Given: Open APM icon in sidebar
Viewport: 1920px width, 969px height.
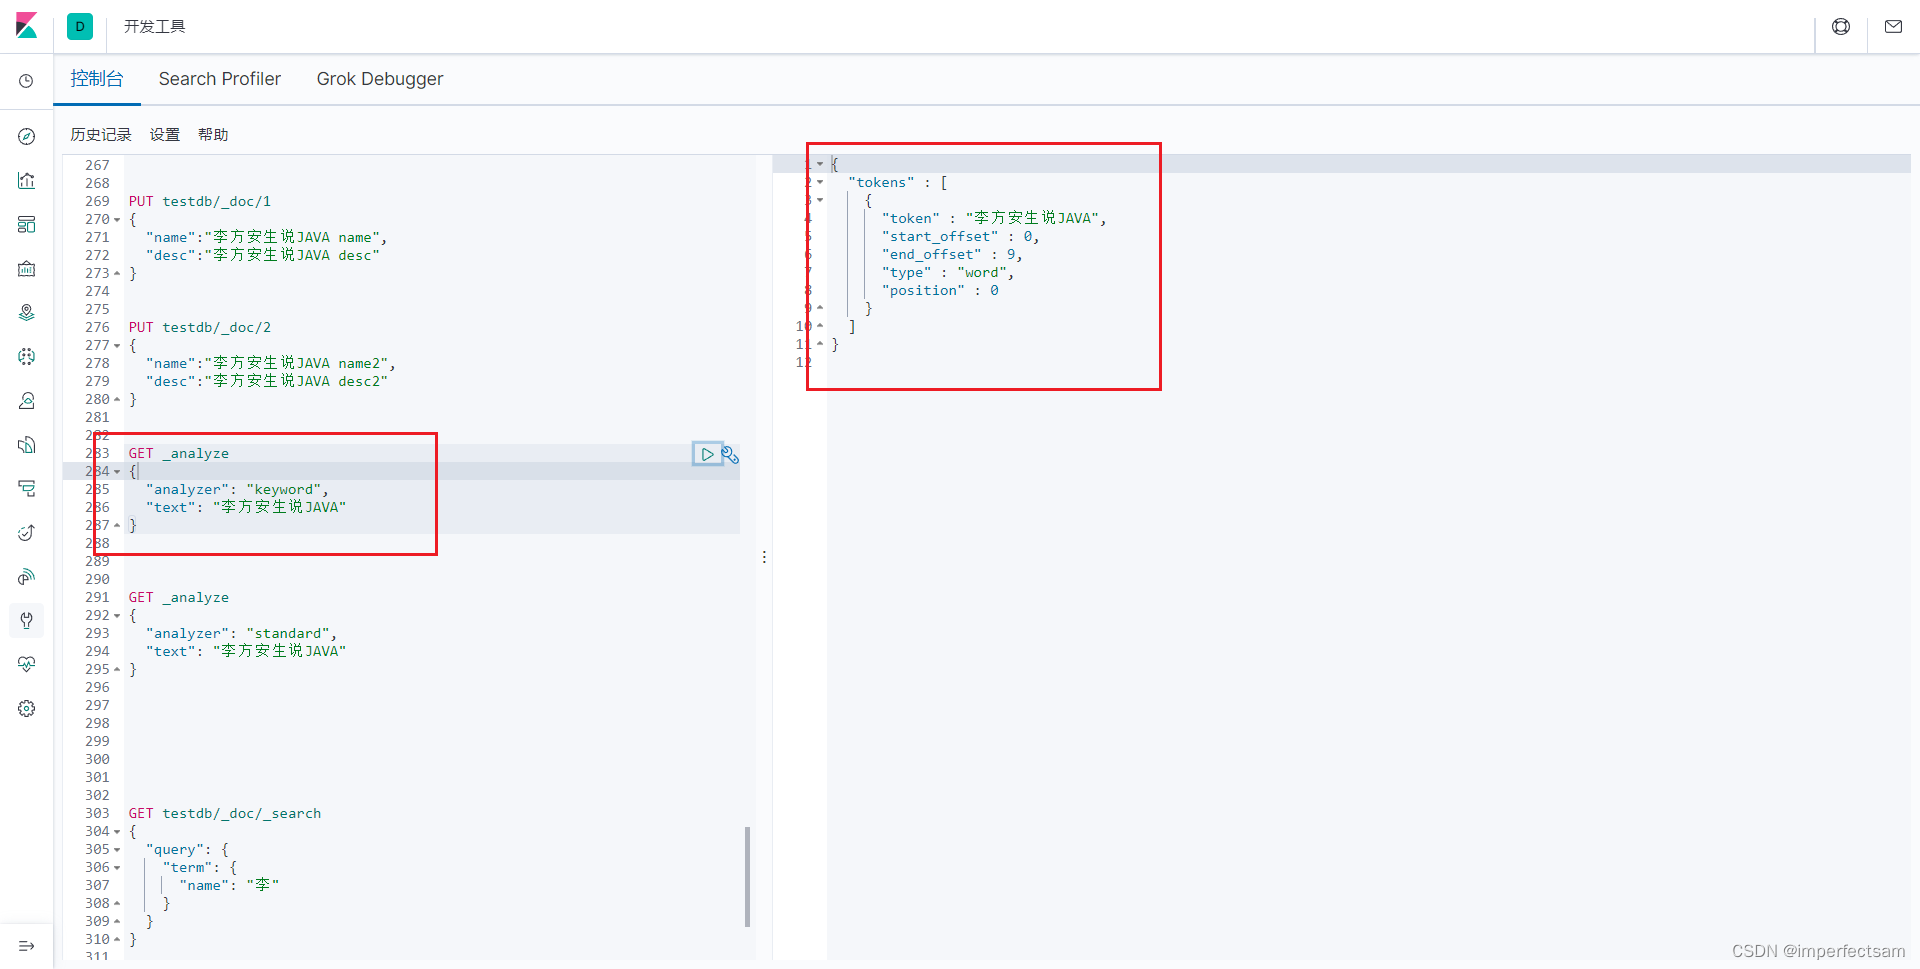Looking at the screenshot, I should point(27,488).
